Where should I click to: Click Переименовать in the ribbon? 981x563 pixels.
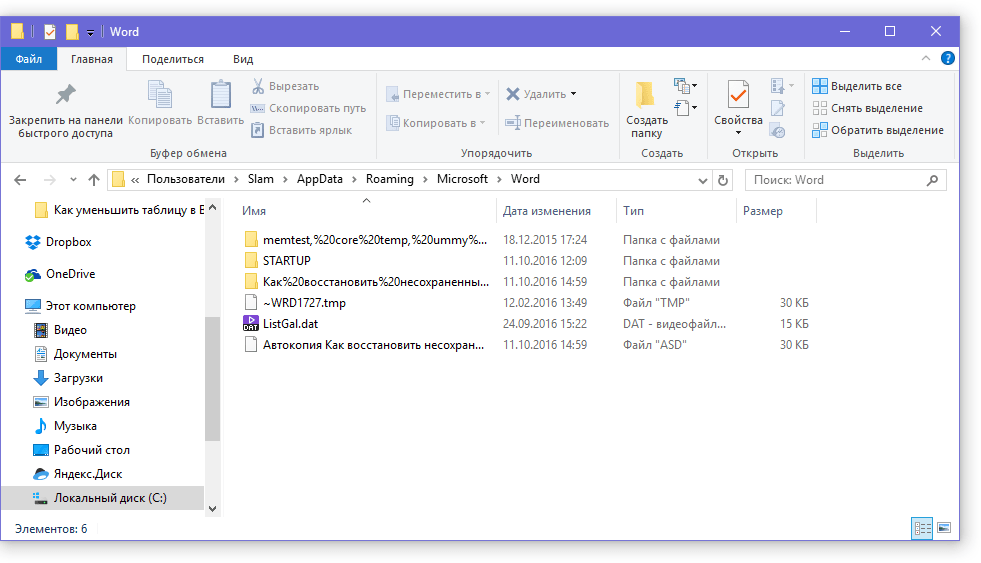click(557, 123)
